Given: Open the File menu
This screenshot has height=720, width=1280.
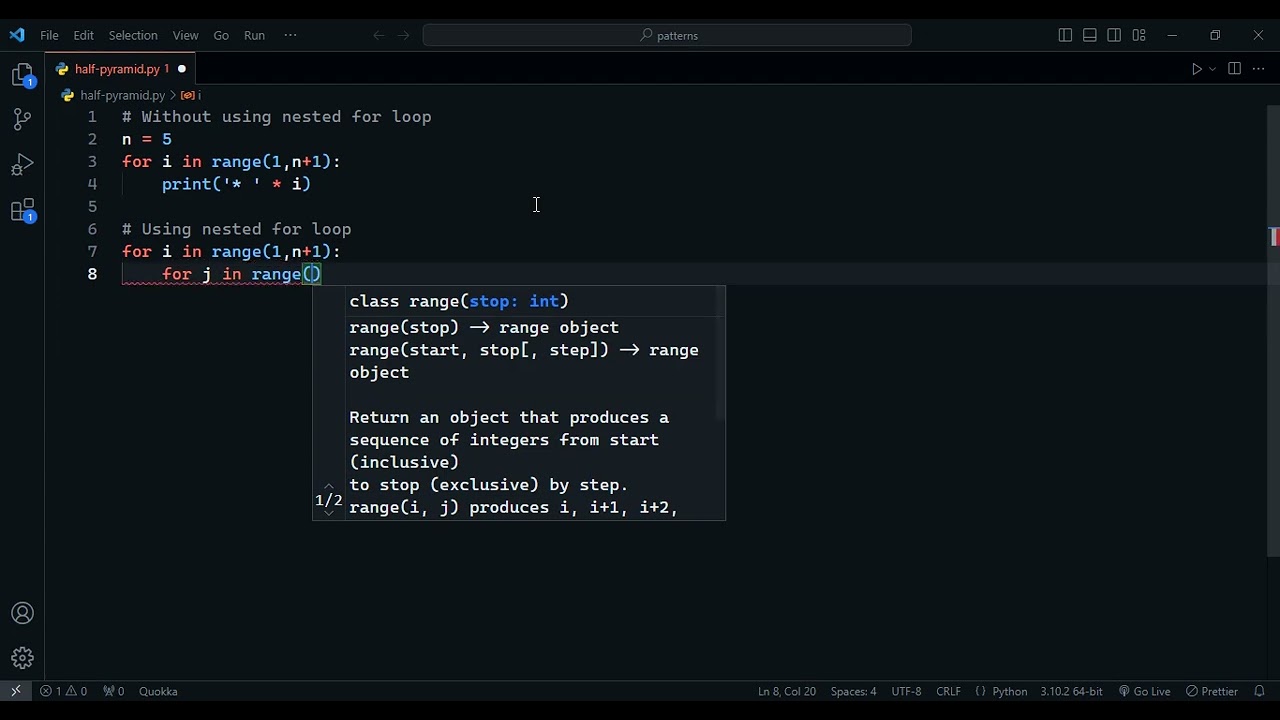Looking at the screenshot, I should tap(49, 35).
